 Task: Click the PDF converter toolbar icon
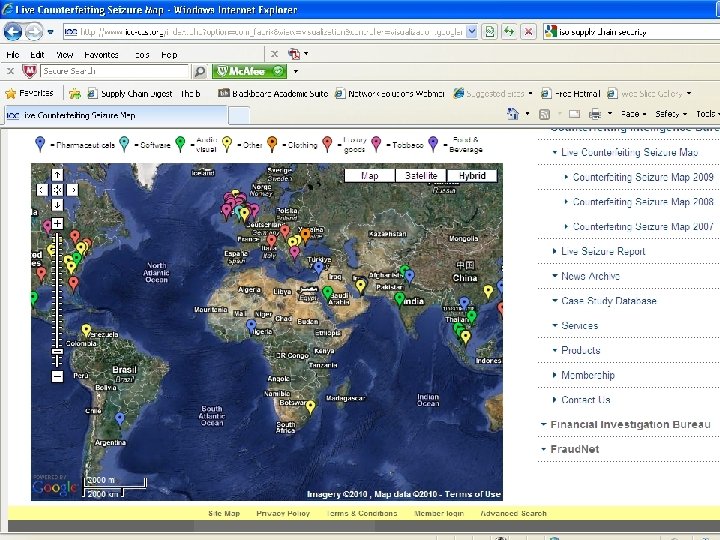294,54
